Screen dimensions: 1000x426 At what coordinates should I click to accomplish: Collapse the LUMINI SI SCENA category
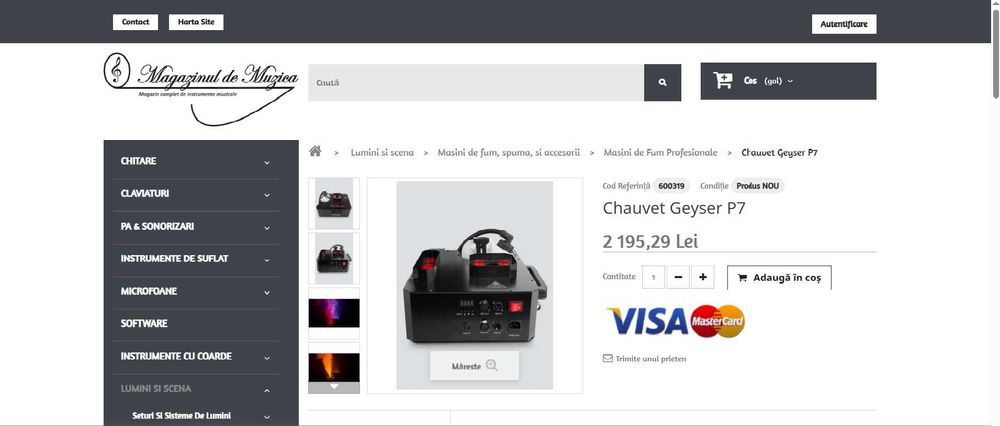point(267,390)
